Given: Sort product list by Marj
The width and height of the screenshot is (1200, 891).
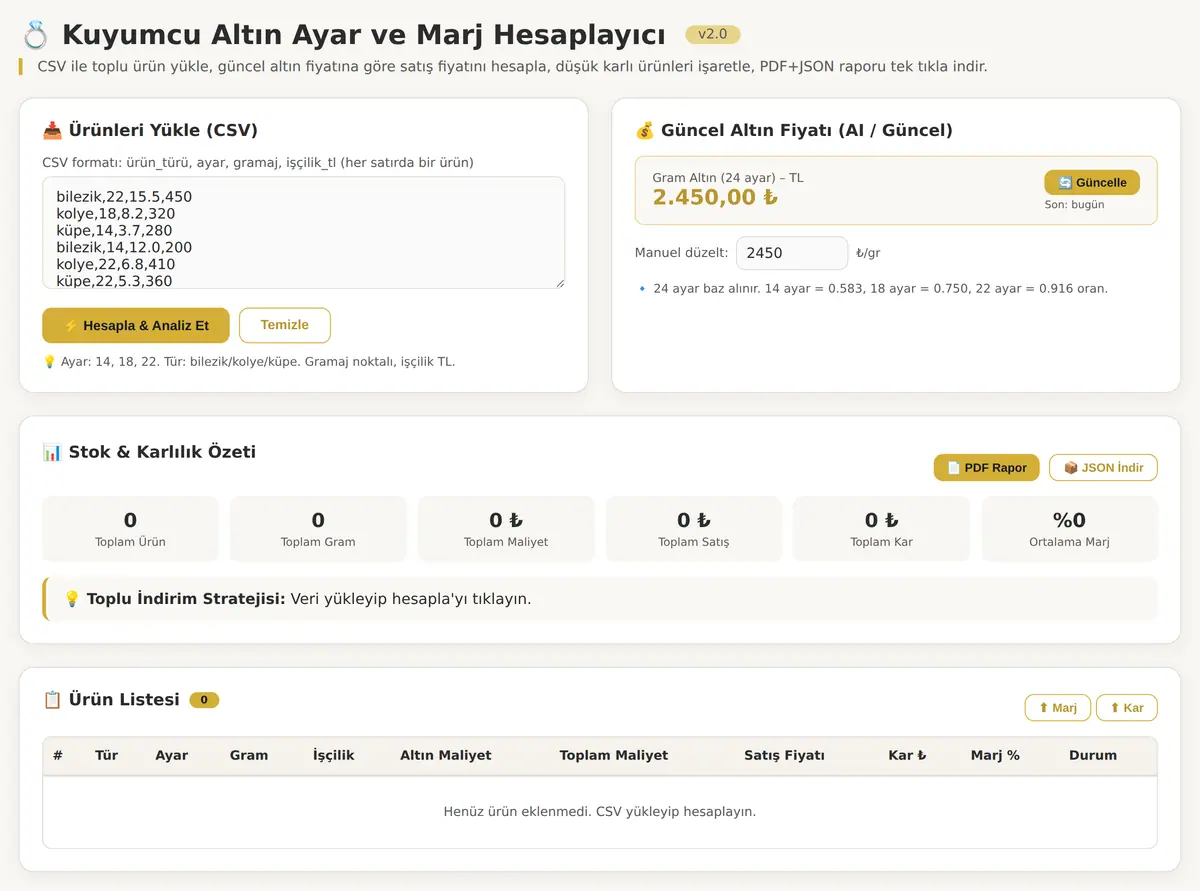Looking at the screenshot, I should click(x=1058, y=707).
